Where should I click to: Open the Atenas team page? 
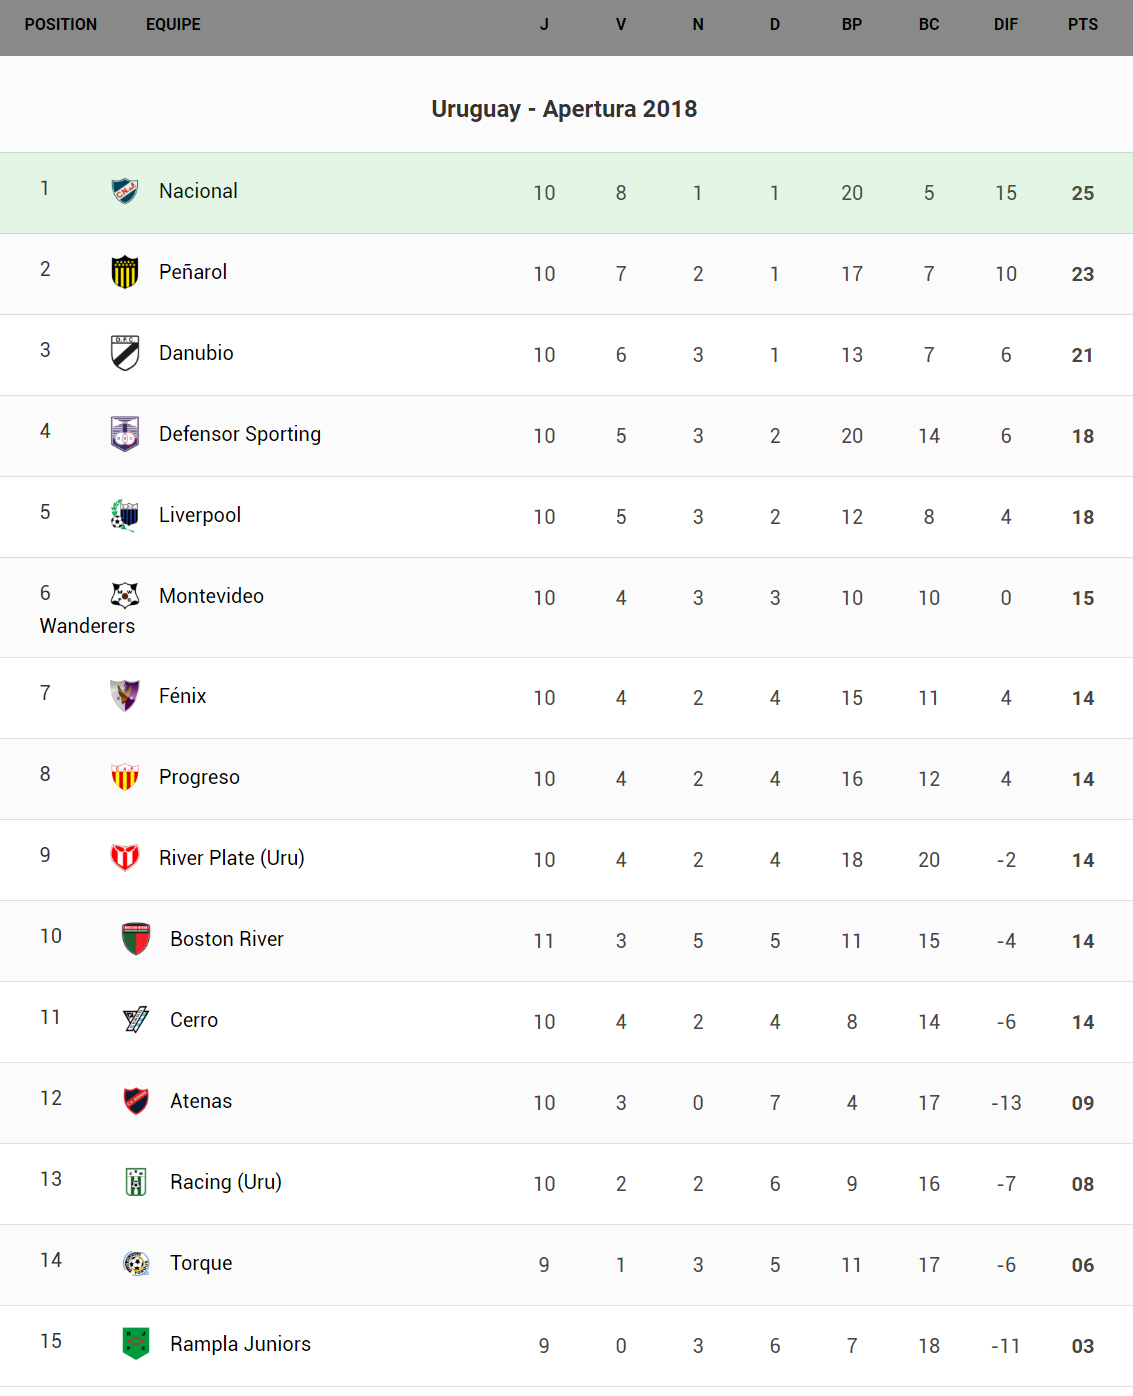pos(201,1101)
